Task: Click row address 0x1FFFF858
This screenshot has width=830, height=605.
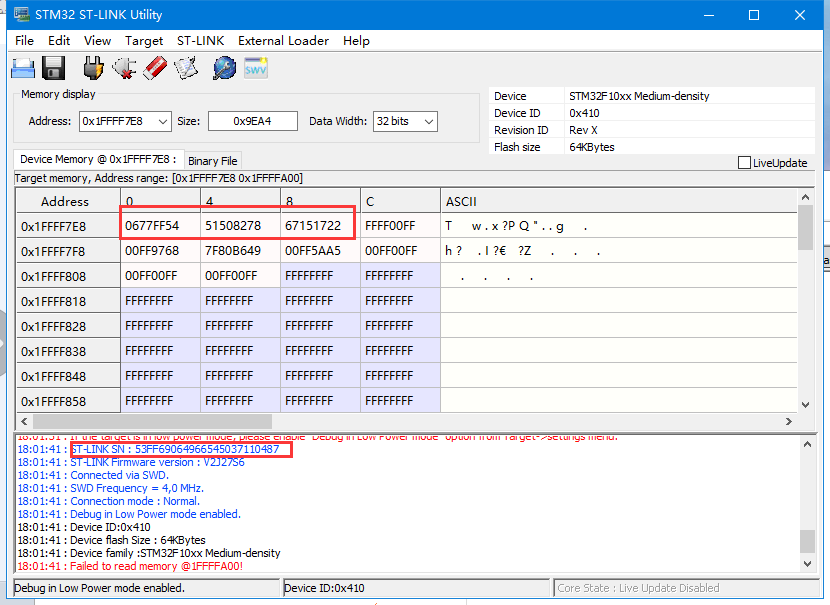Action: pos(68,401)
